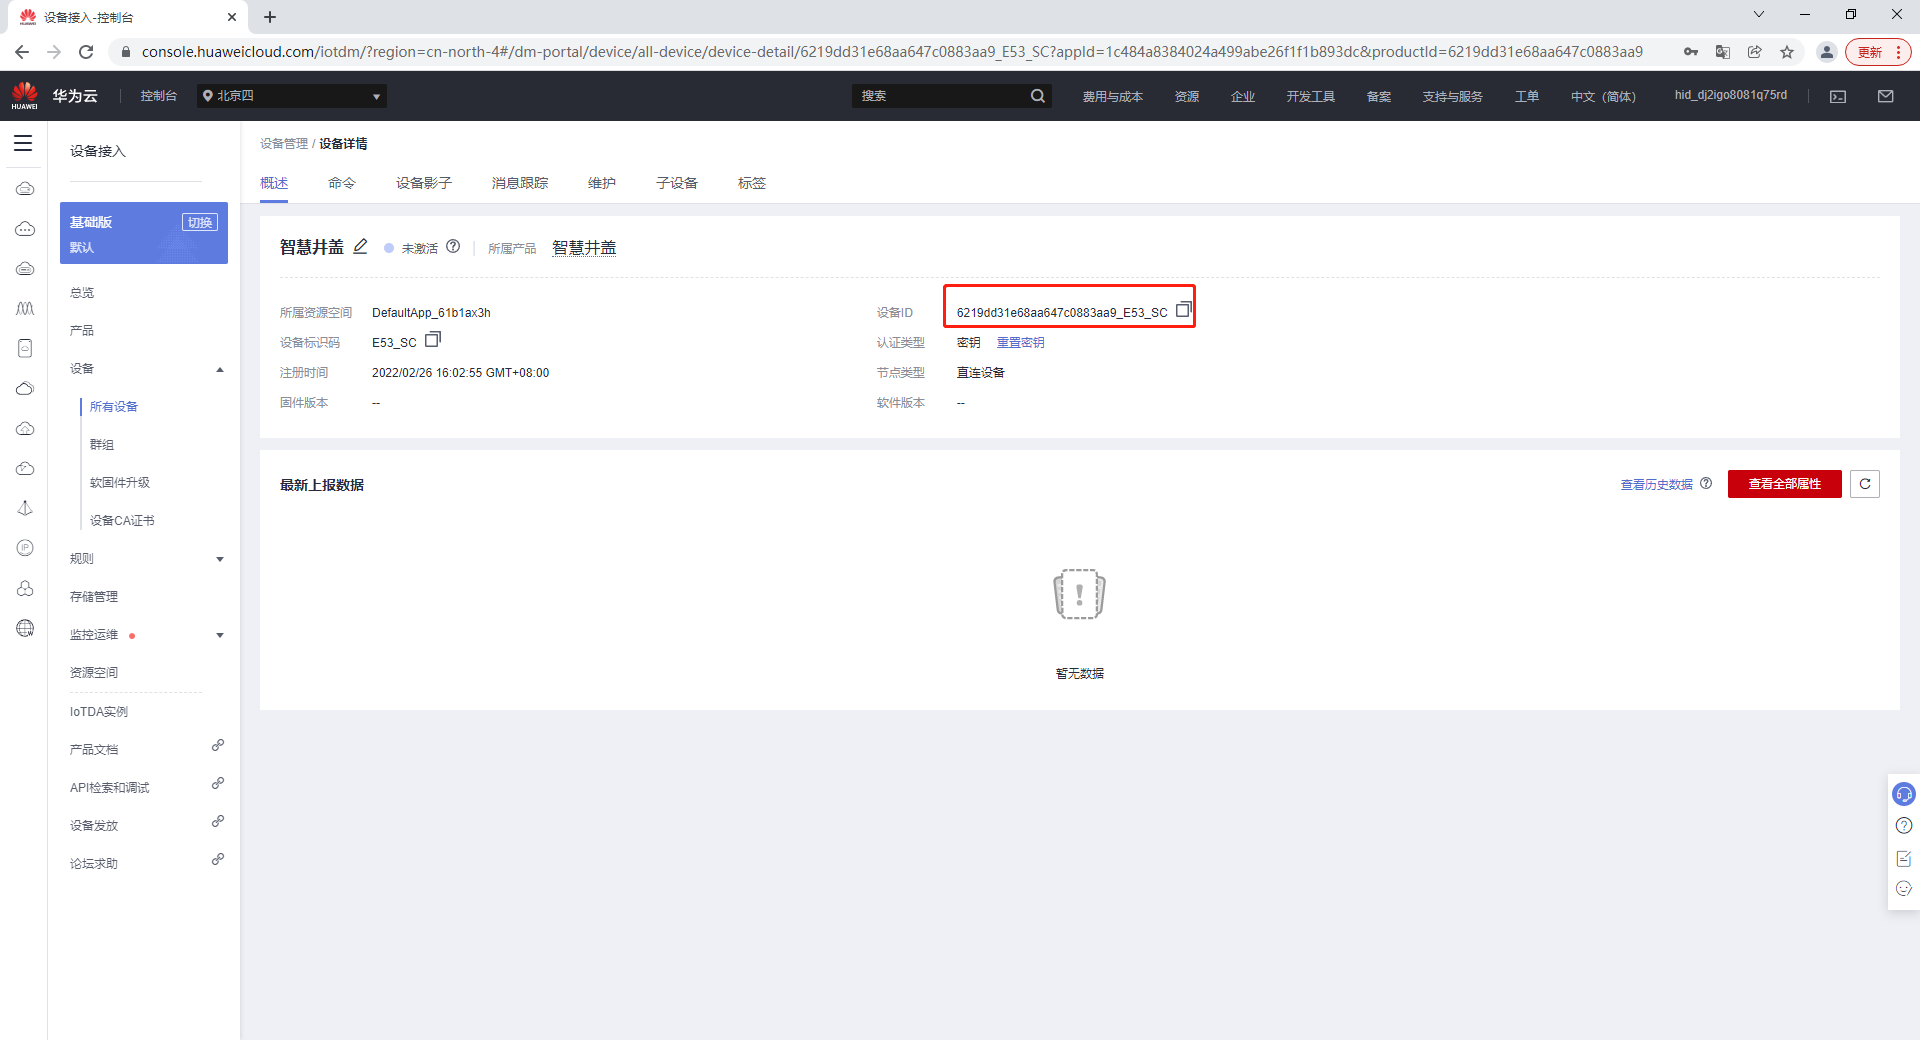Open 总览 in the sidebar
Screen dimensions: 1920x1040
point(82,293)
